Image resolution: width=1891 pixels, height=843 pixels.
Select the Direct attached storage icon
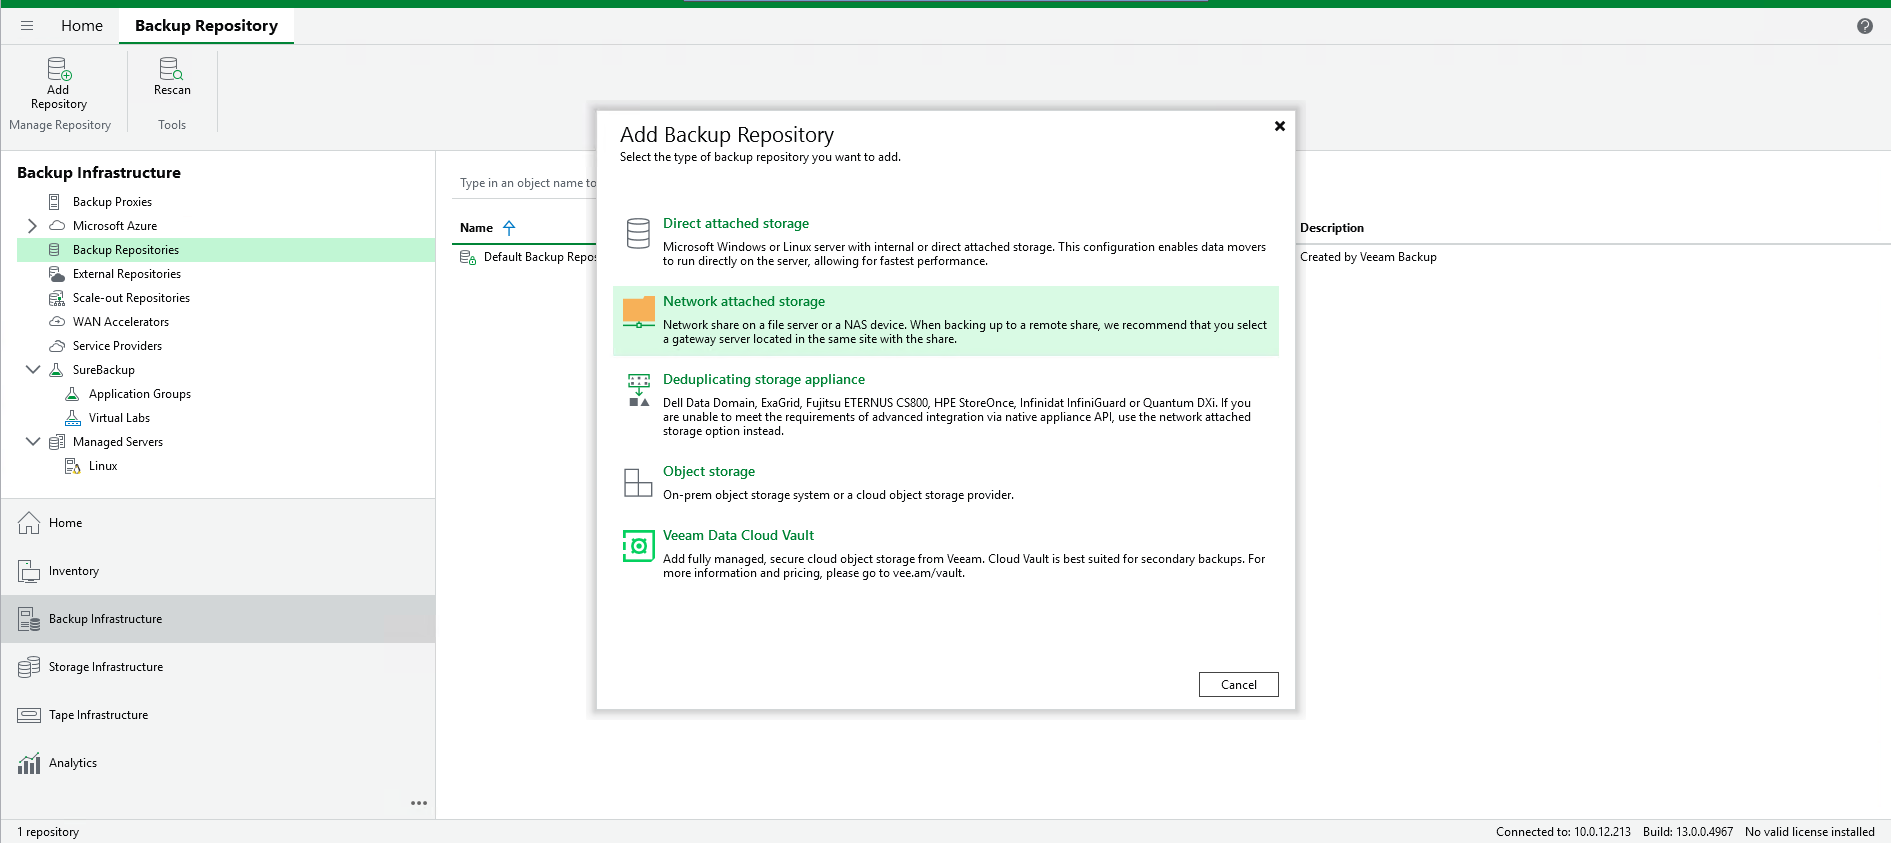coord(638,233)
